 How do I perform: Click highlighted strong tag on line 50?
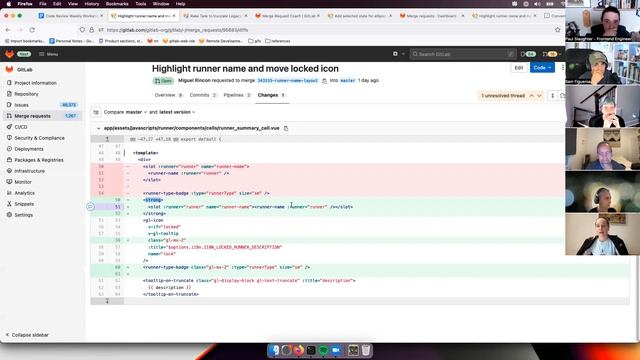(x=153, y=200)
